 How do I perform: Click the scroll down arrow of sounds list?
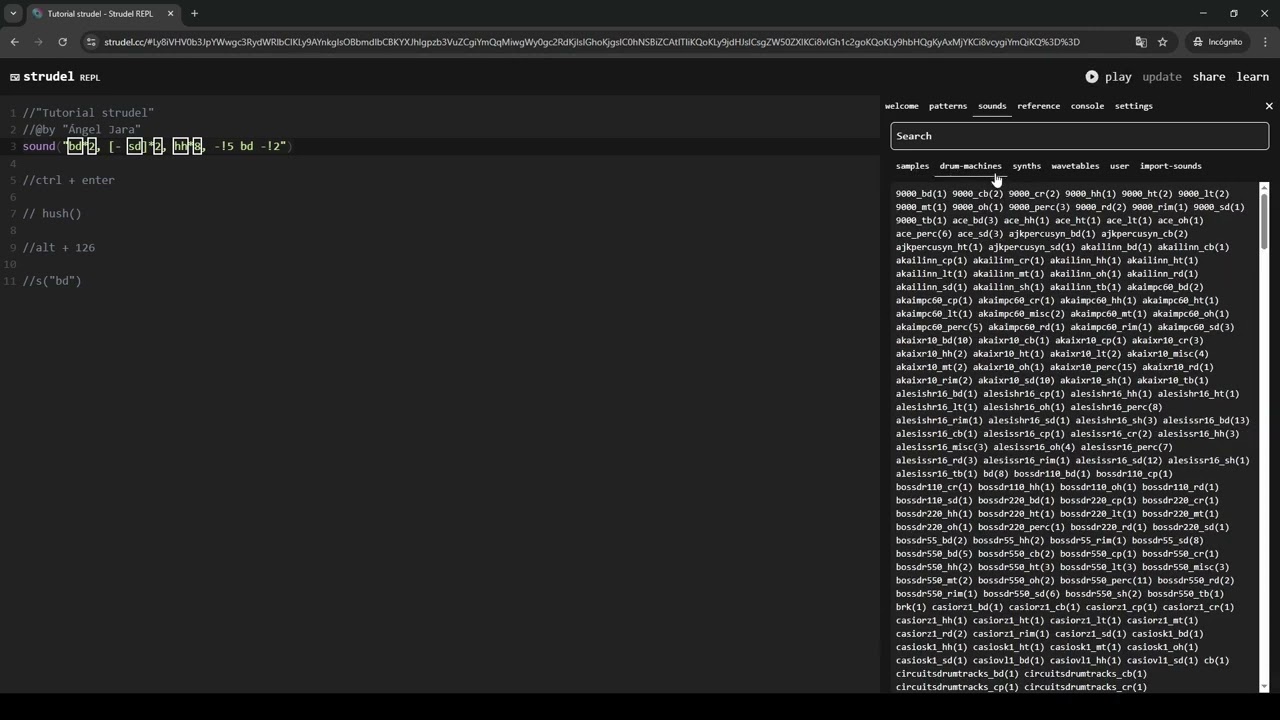click(1264, 687)
